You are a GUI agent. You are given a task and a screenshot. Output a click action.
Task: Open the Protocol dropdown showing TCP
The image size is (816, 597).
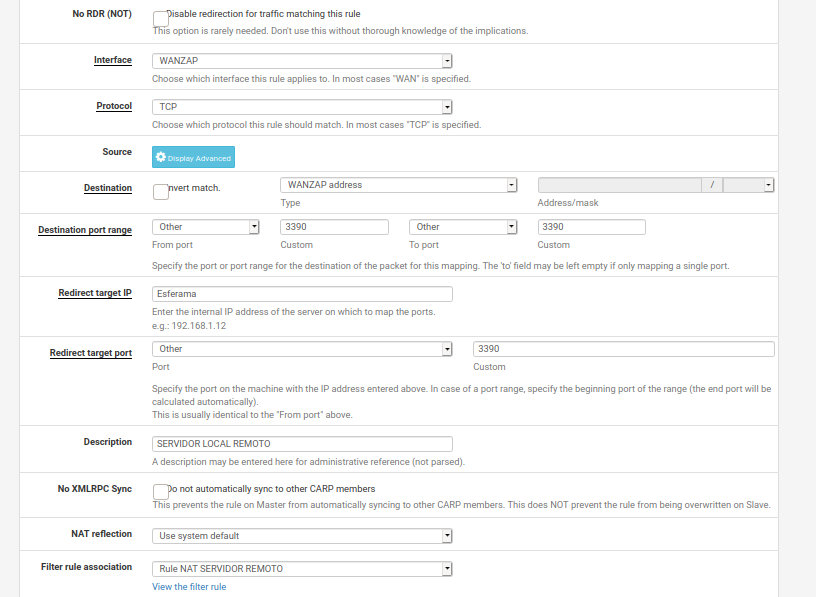(302, 106)
